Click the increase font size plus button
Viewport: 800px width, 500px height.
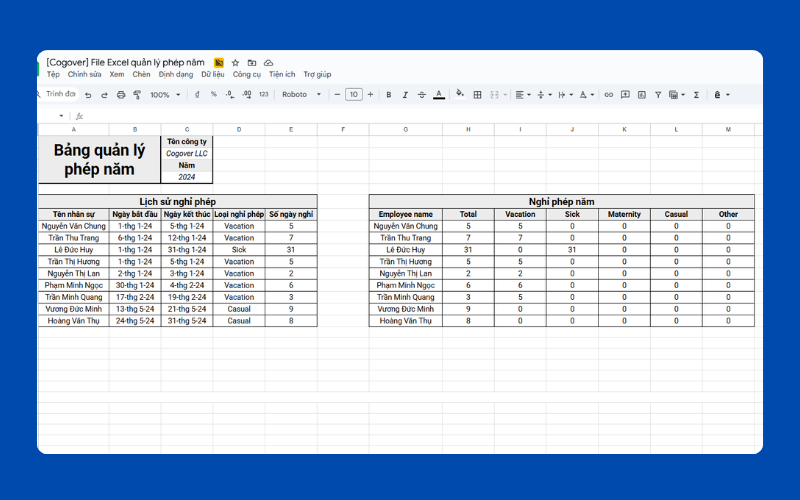coord(370,95)
